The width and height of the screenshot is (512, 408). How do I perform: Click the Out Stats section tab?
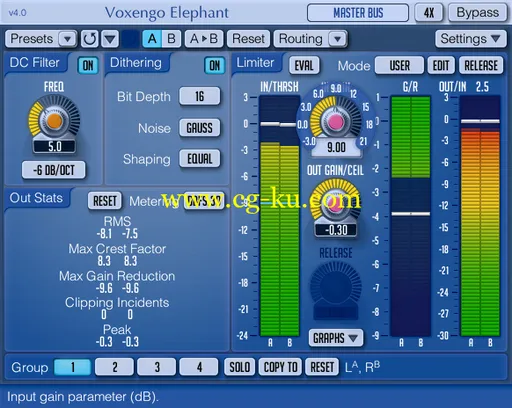click(36, 198)
